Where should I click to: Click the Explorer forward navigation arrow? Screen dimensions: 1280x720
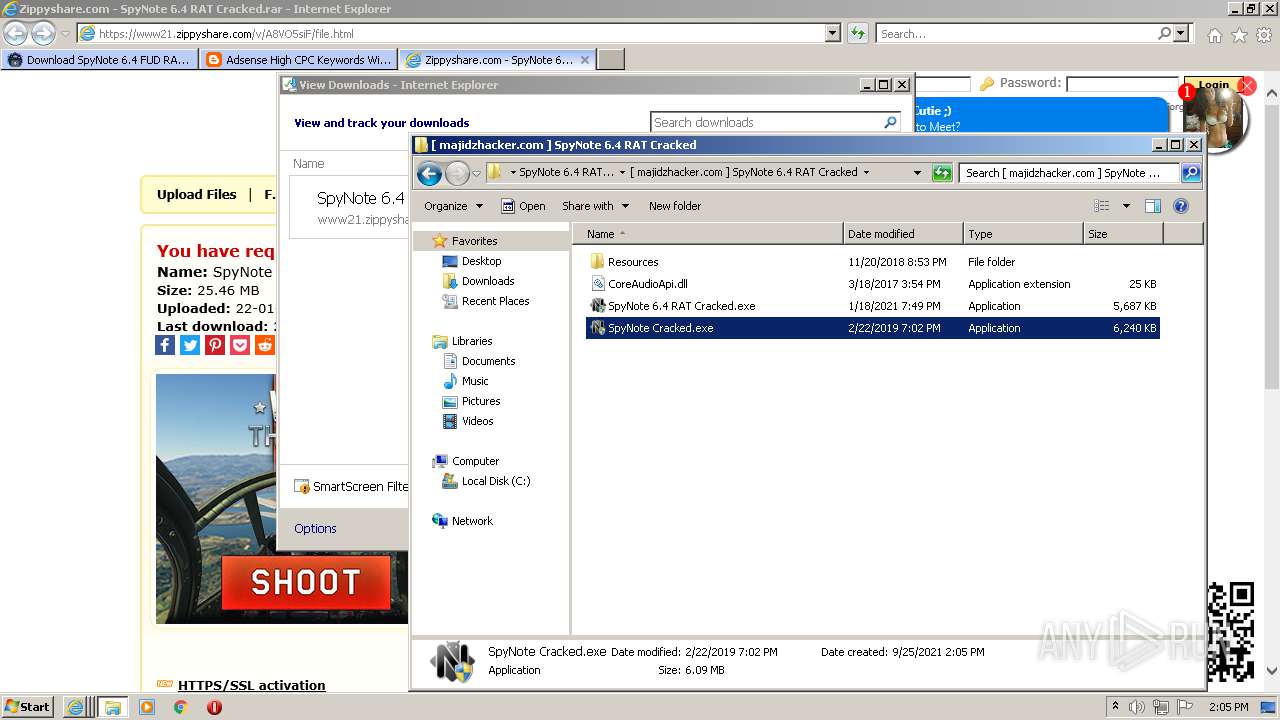tap(457, 173)
